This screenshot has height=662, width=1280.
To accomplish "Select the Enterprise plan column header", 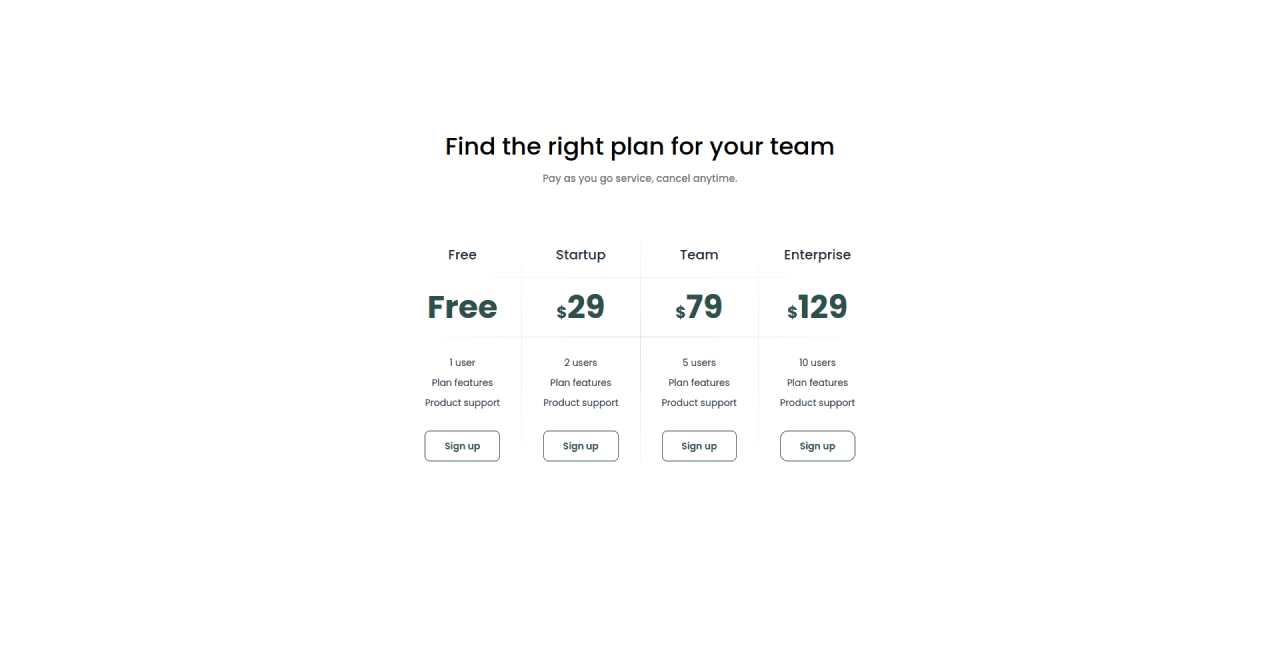I will [x=817, y=255].
